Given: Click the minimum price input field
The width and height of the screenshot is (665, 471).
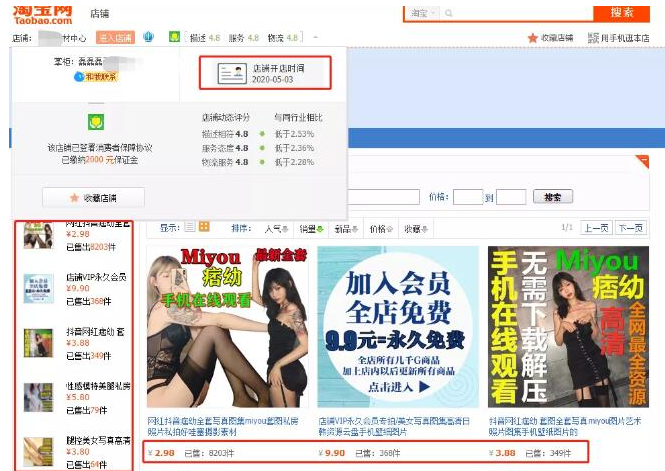Looking at the screenshot, I should 468,197.
